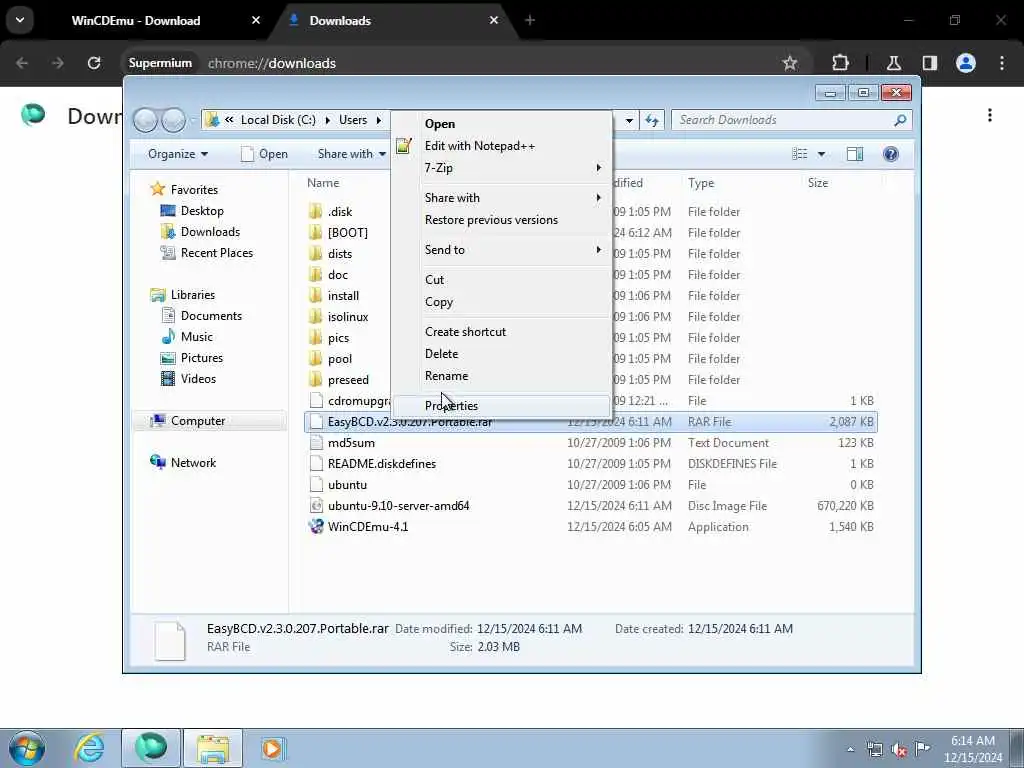Click the Open toolbar button in Explorer

(x=264, y=153)
